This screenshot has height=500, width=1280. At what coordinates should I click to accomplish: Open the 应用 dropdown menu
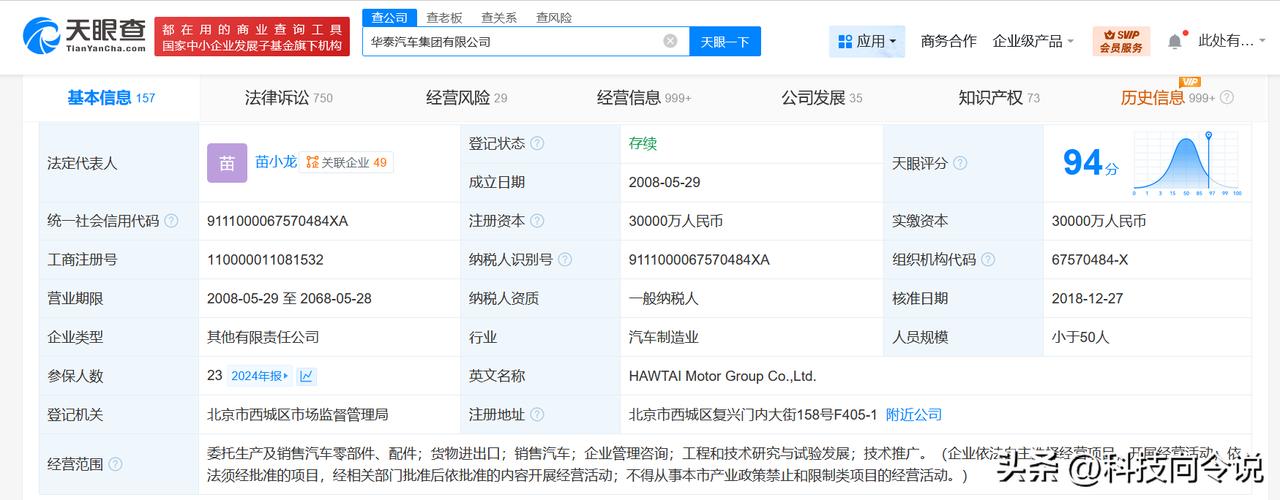coord(867,41)
